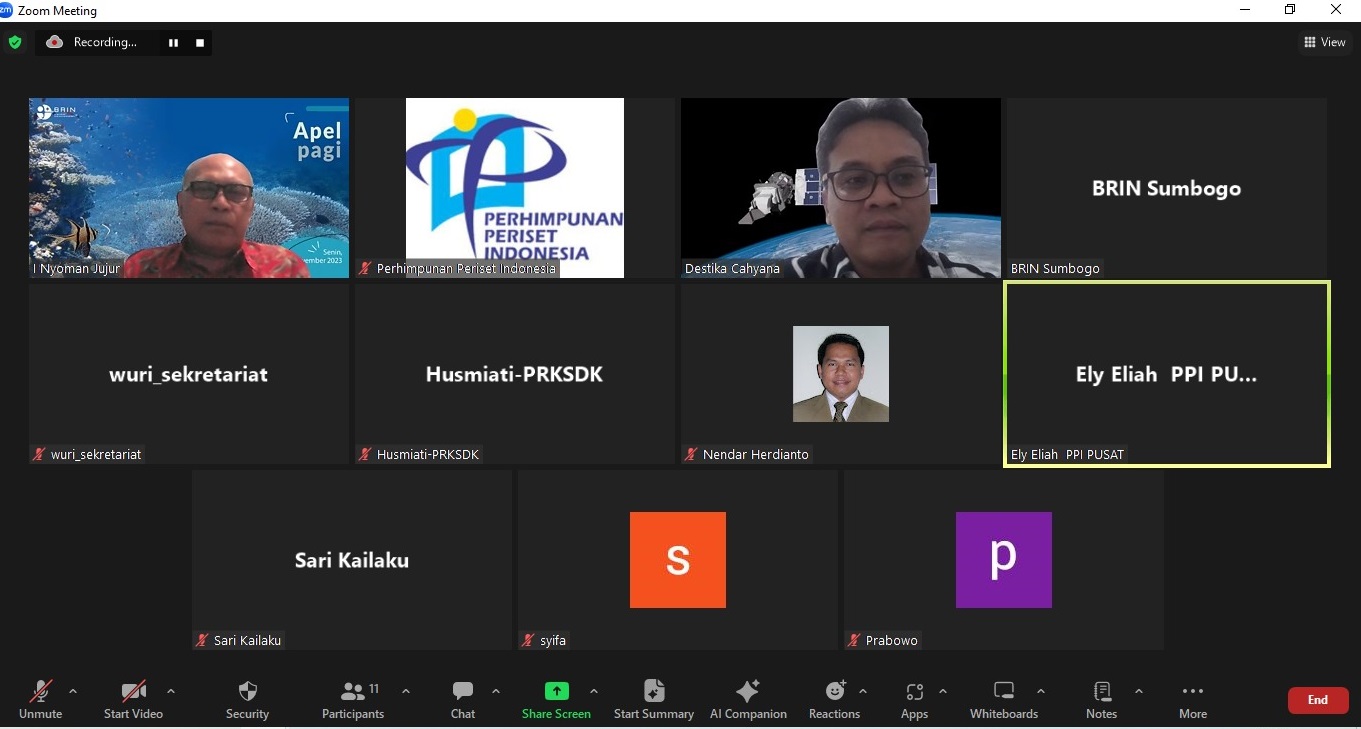Click Nendar Herdianto's profile photo
Viewport: 1361px width, 729px height.
[x=841, y=374]
